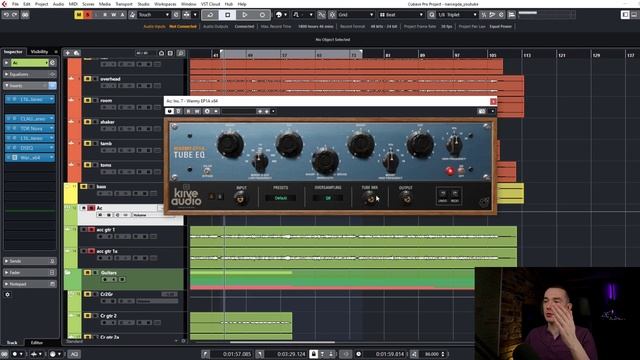The width and height of the screenshot is (640, 360).
Task: Open the grid type Beat dropdown
Action: [x=401, y=15]
